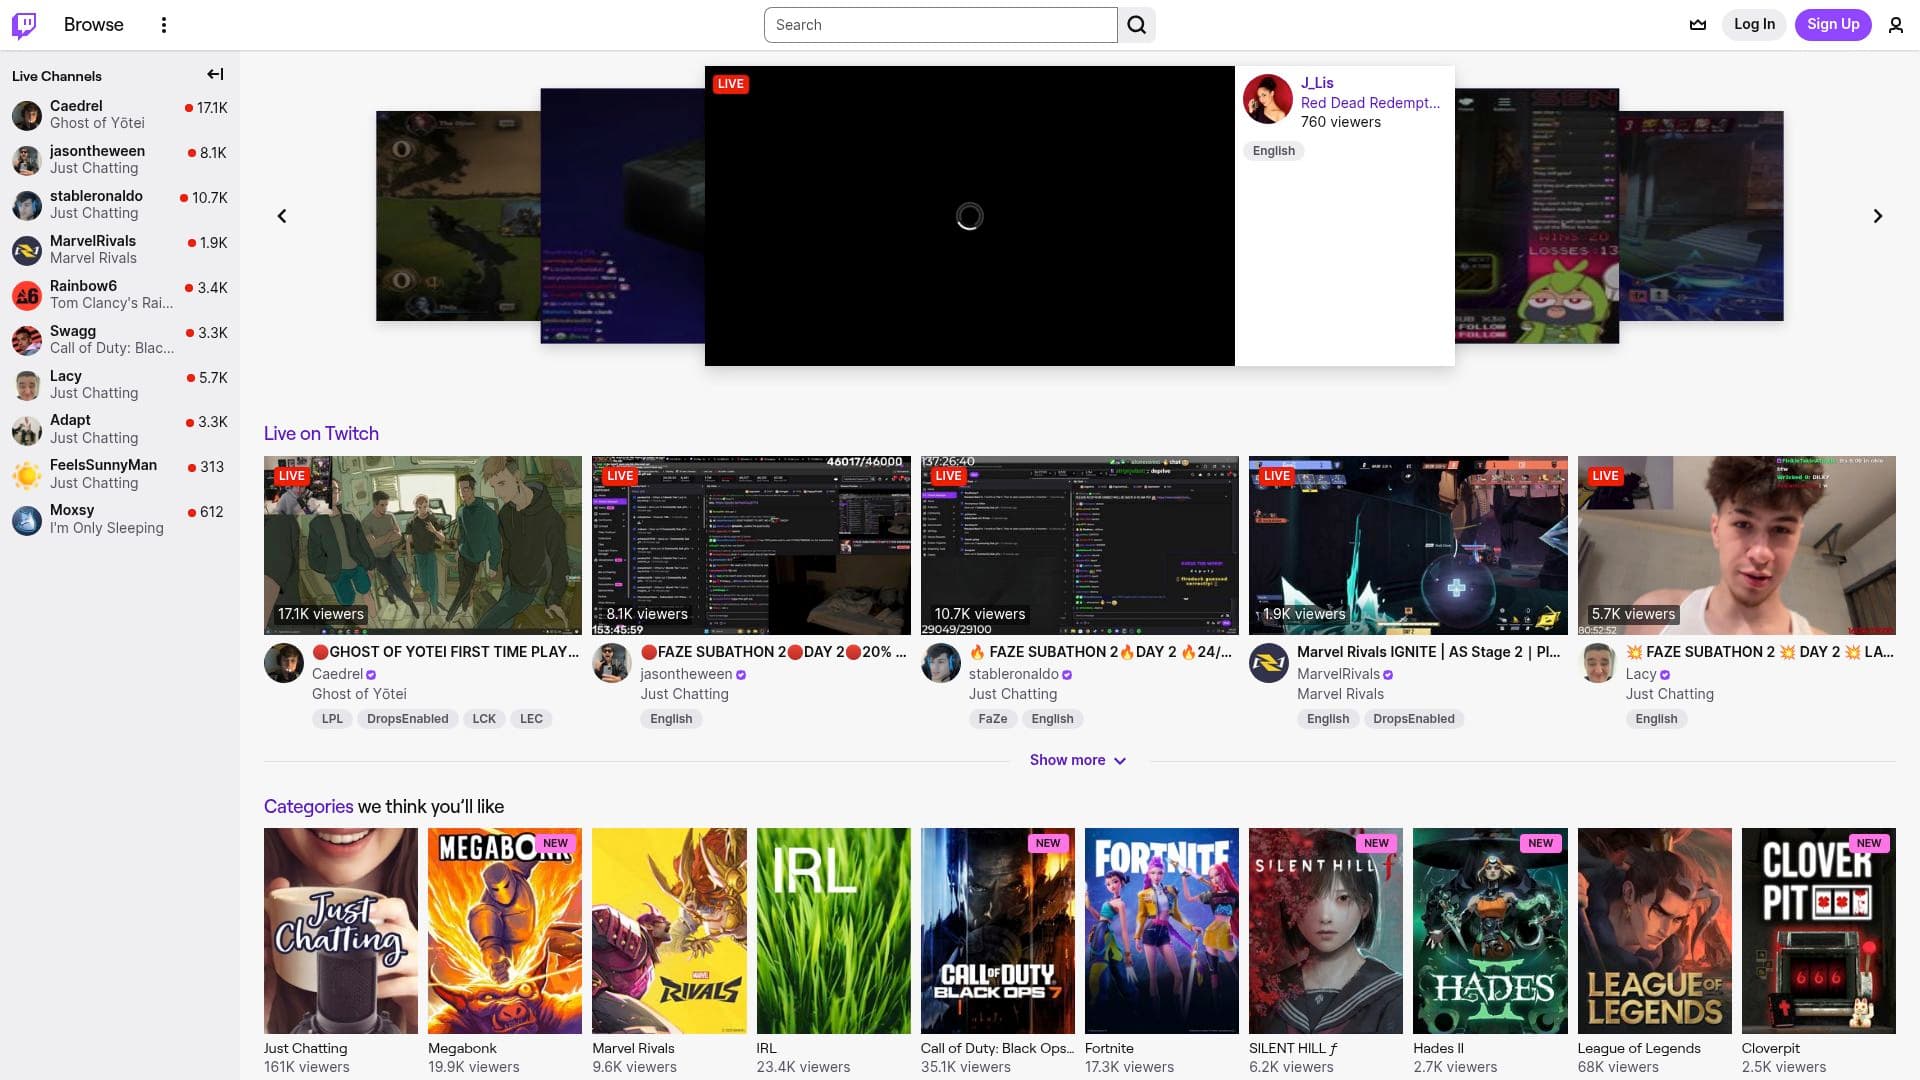Click Caedrel avatar under Ghost of Yotei stream

[x=284, y=663]
